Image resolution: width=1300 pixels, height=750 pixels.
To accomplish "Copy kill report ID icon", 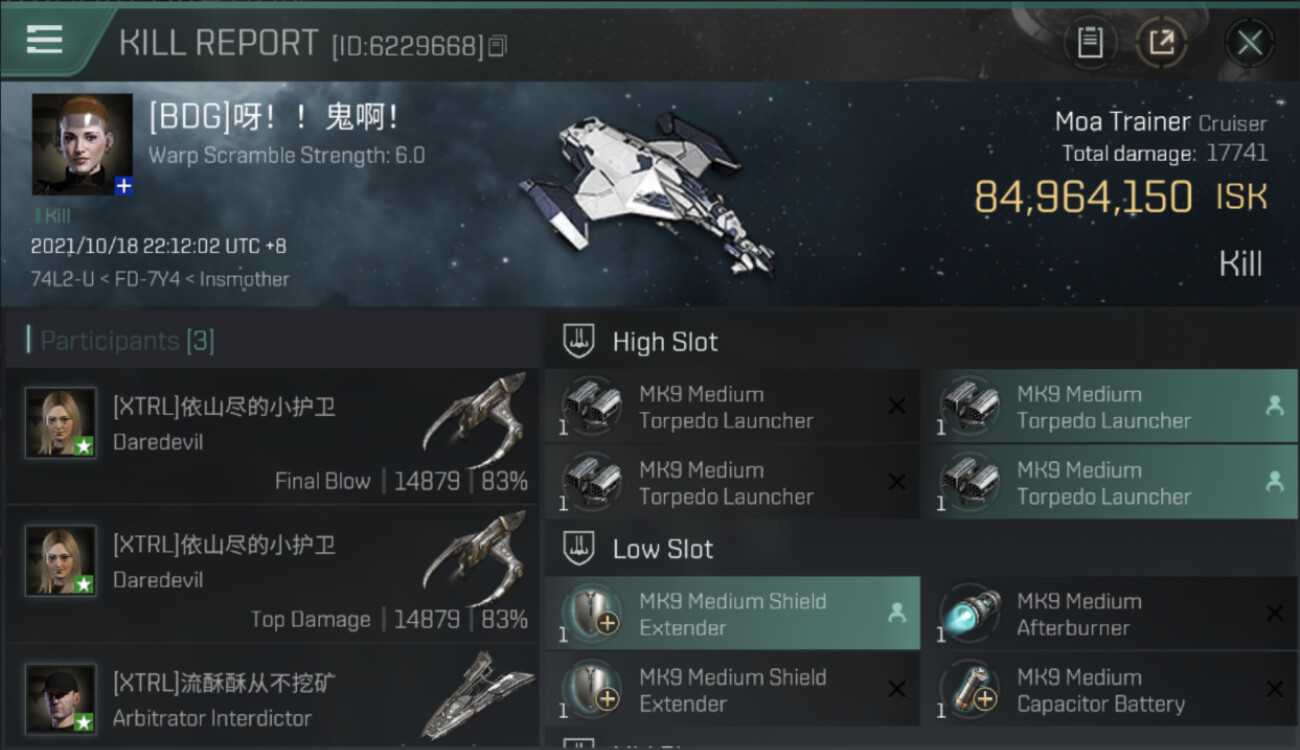I will (498, 45).
